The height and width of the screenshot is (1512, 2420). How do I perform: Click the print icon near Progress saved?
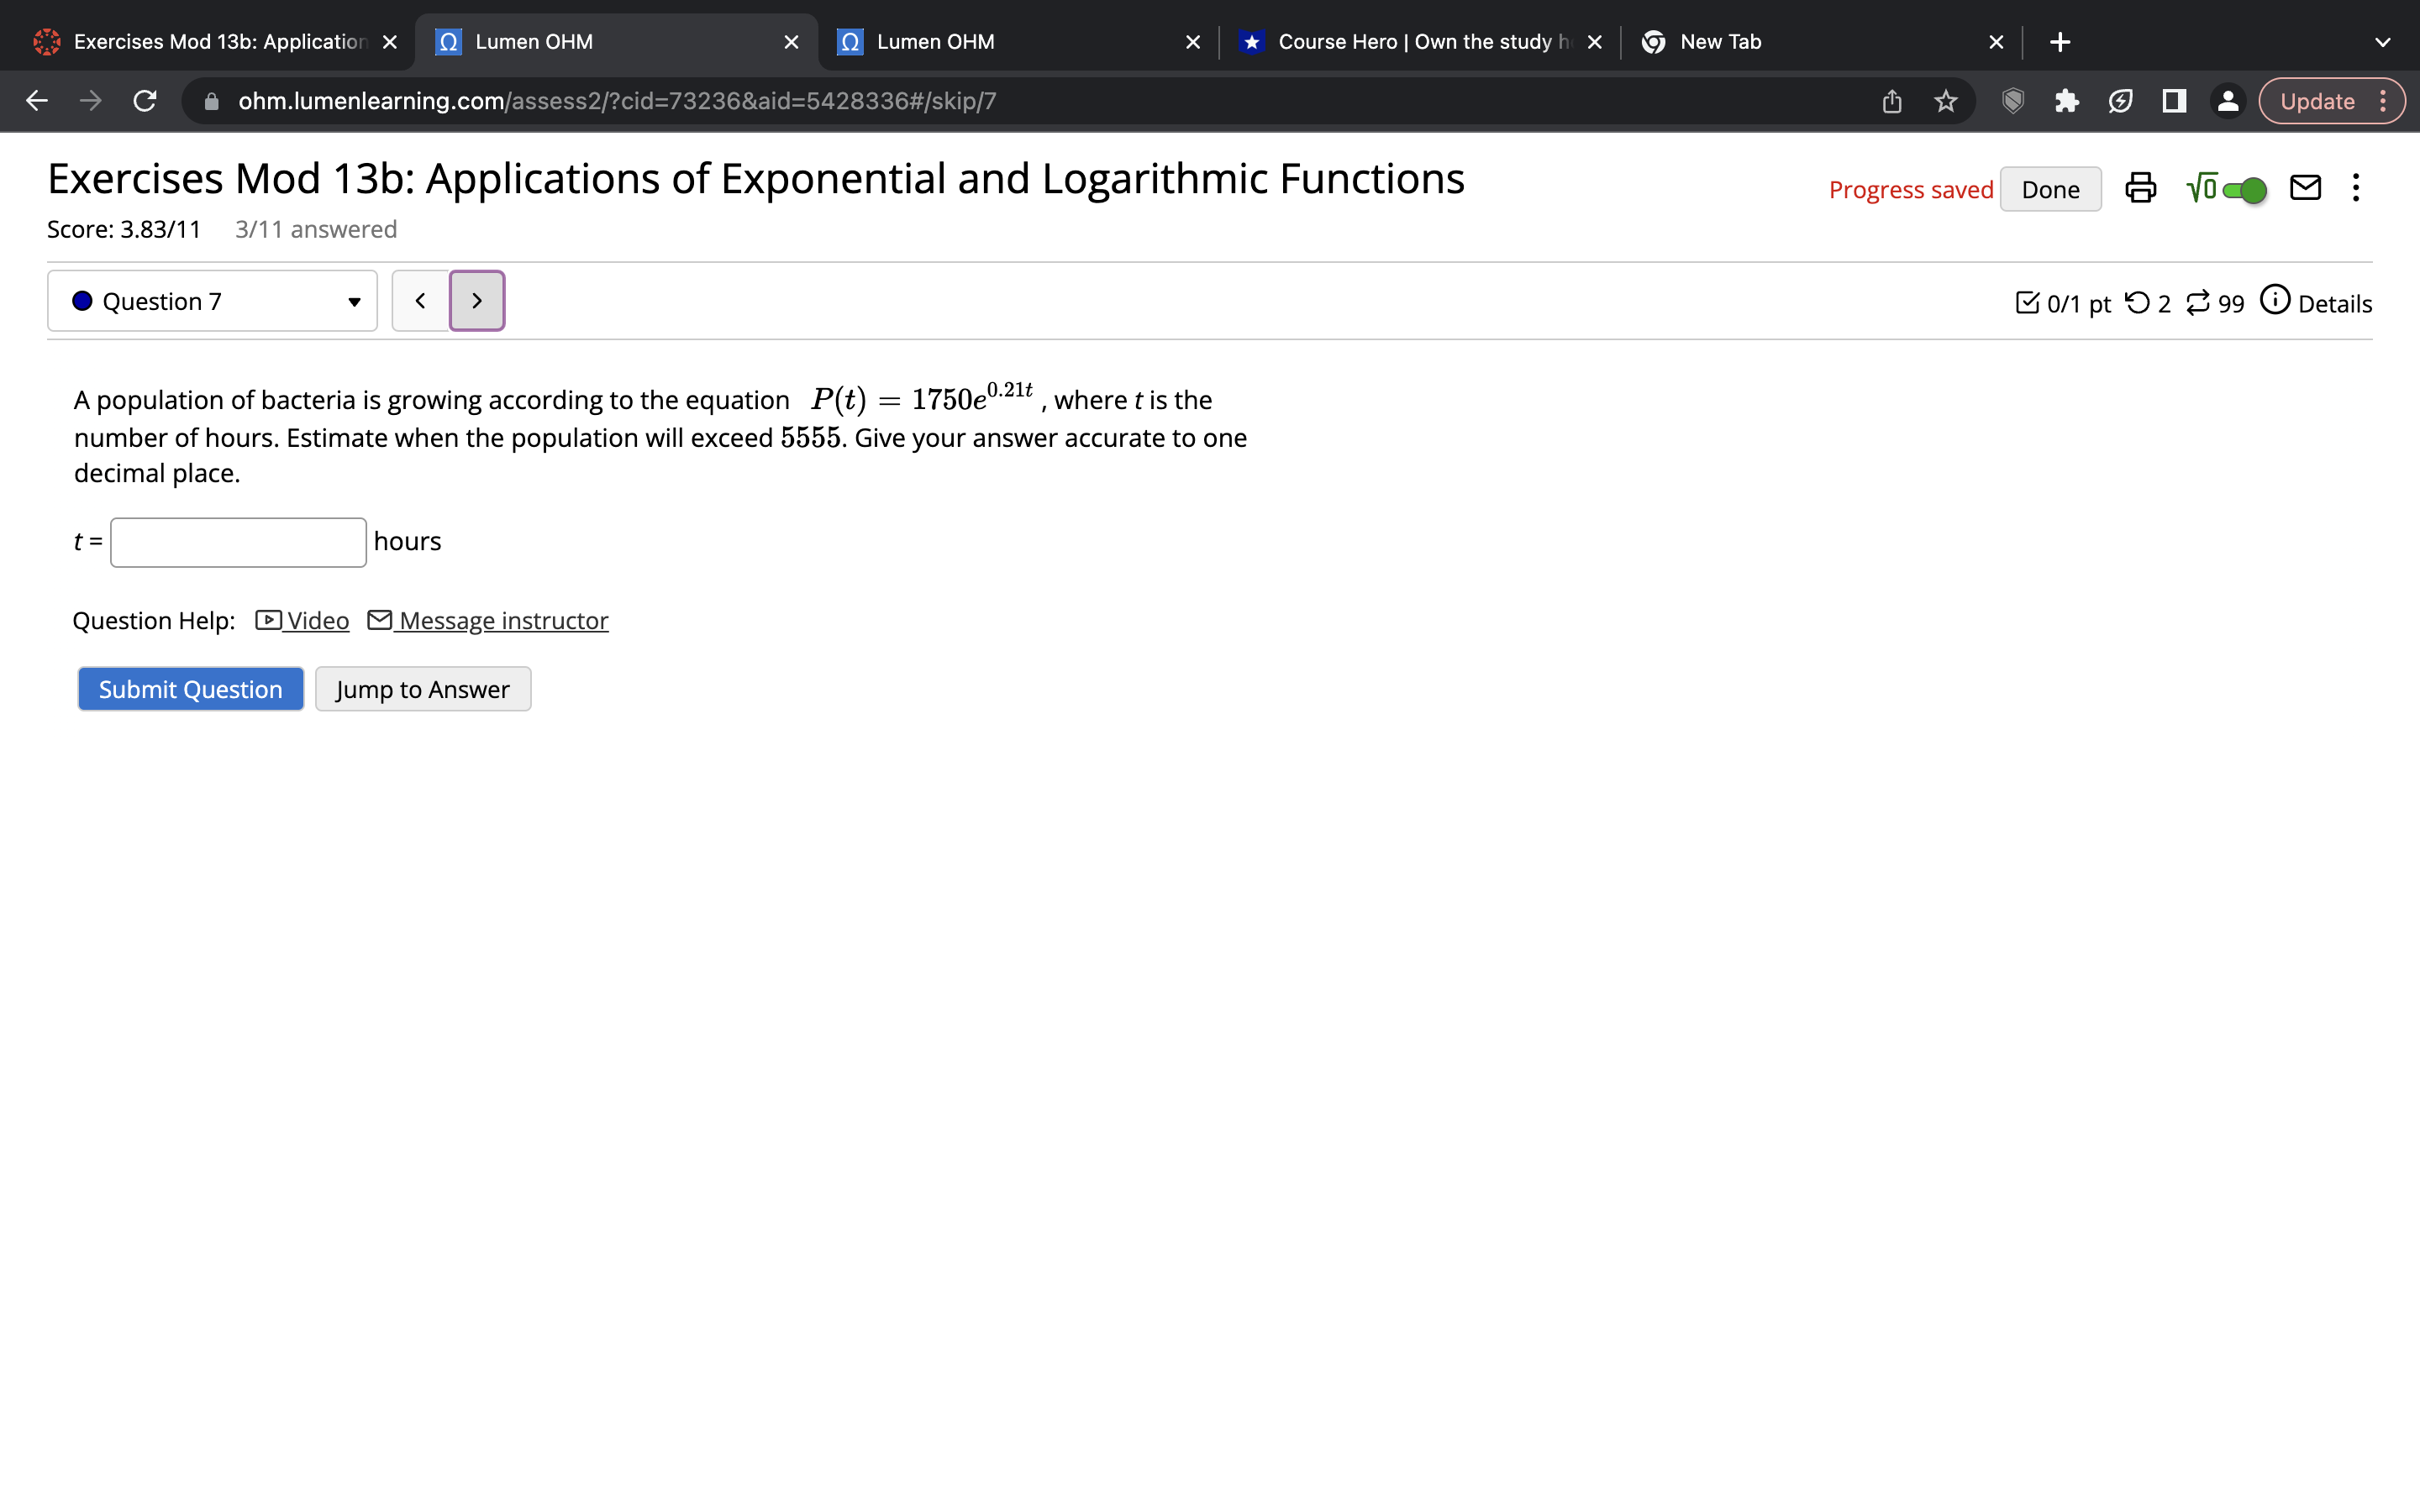(2140, 188)
